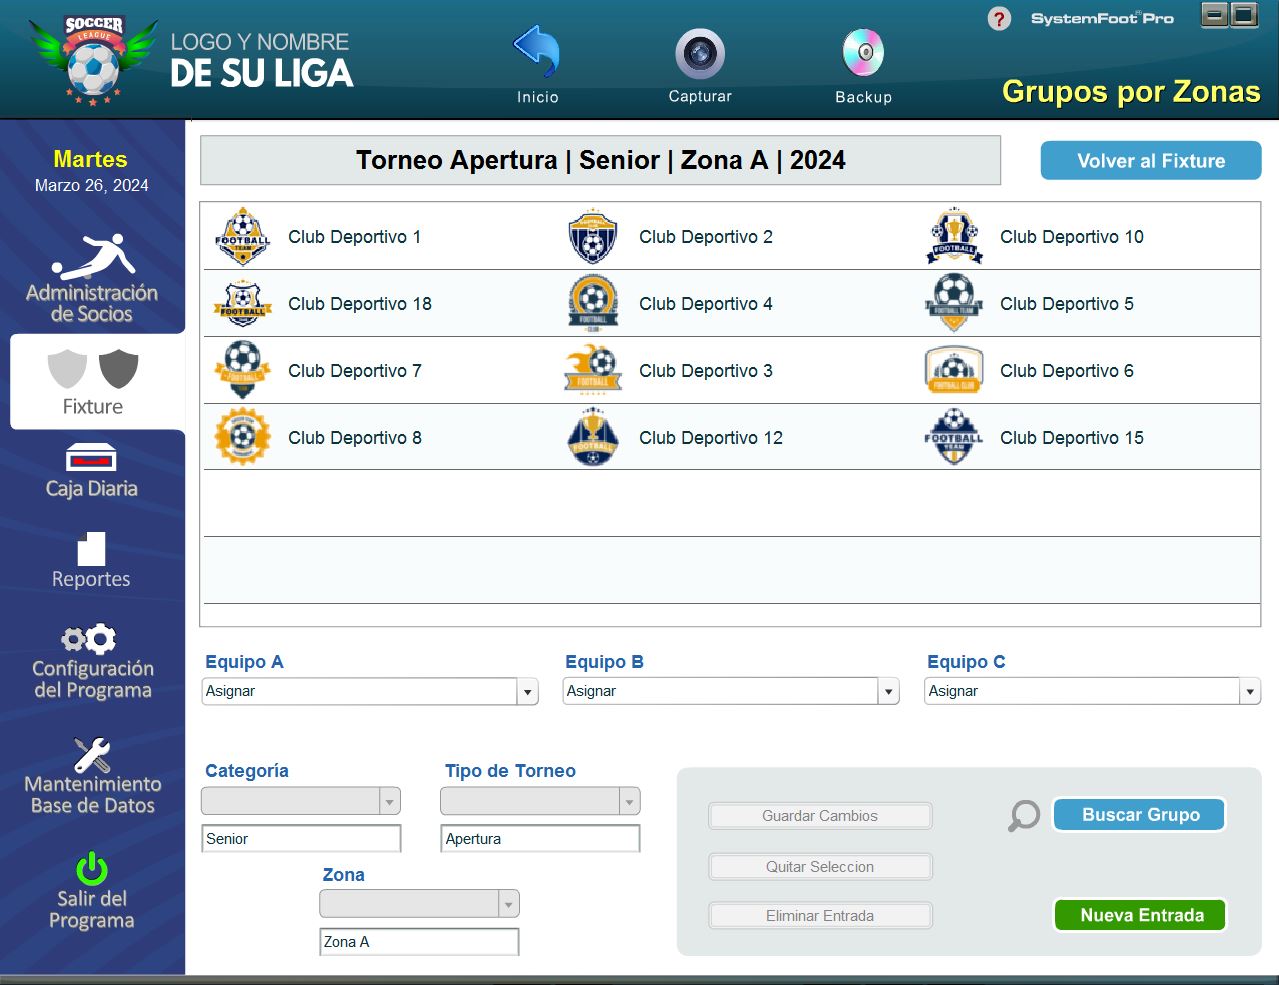This screenshot has width=1279, height=985.
Task: Click the Nueva Entrada button
Action: [x=1141, y=915]
